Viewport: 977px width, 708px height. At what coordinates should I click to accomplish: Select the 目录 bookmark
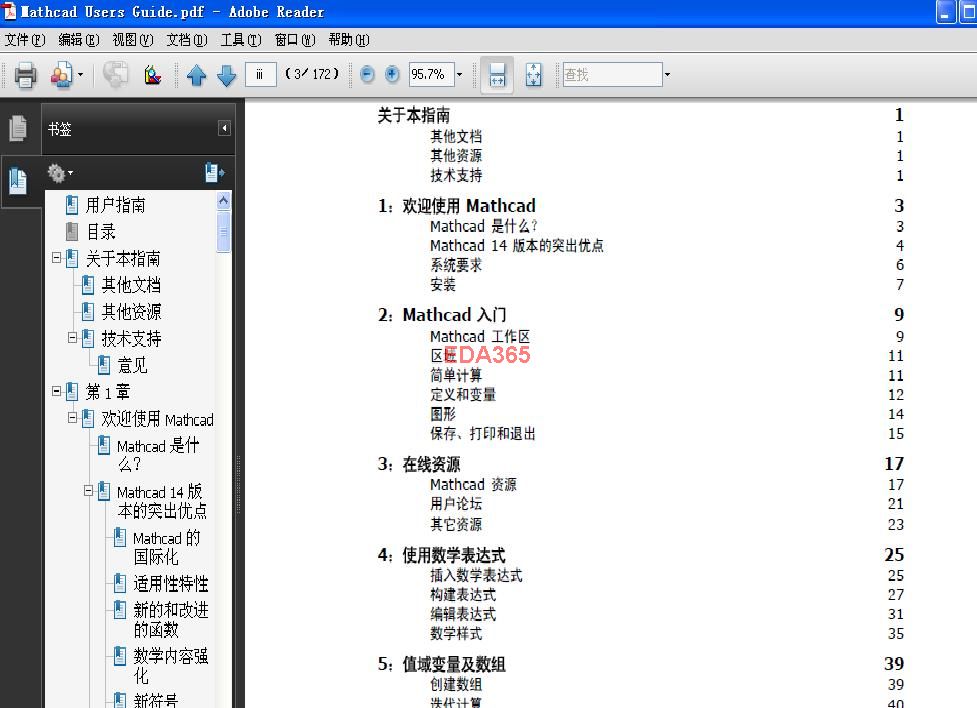(x=101, y=232)
